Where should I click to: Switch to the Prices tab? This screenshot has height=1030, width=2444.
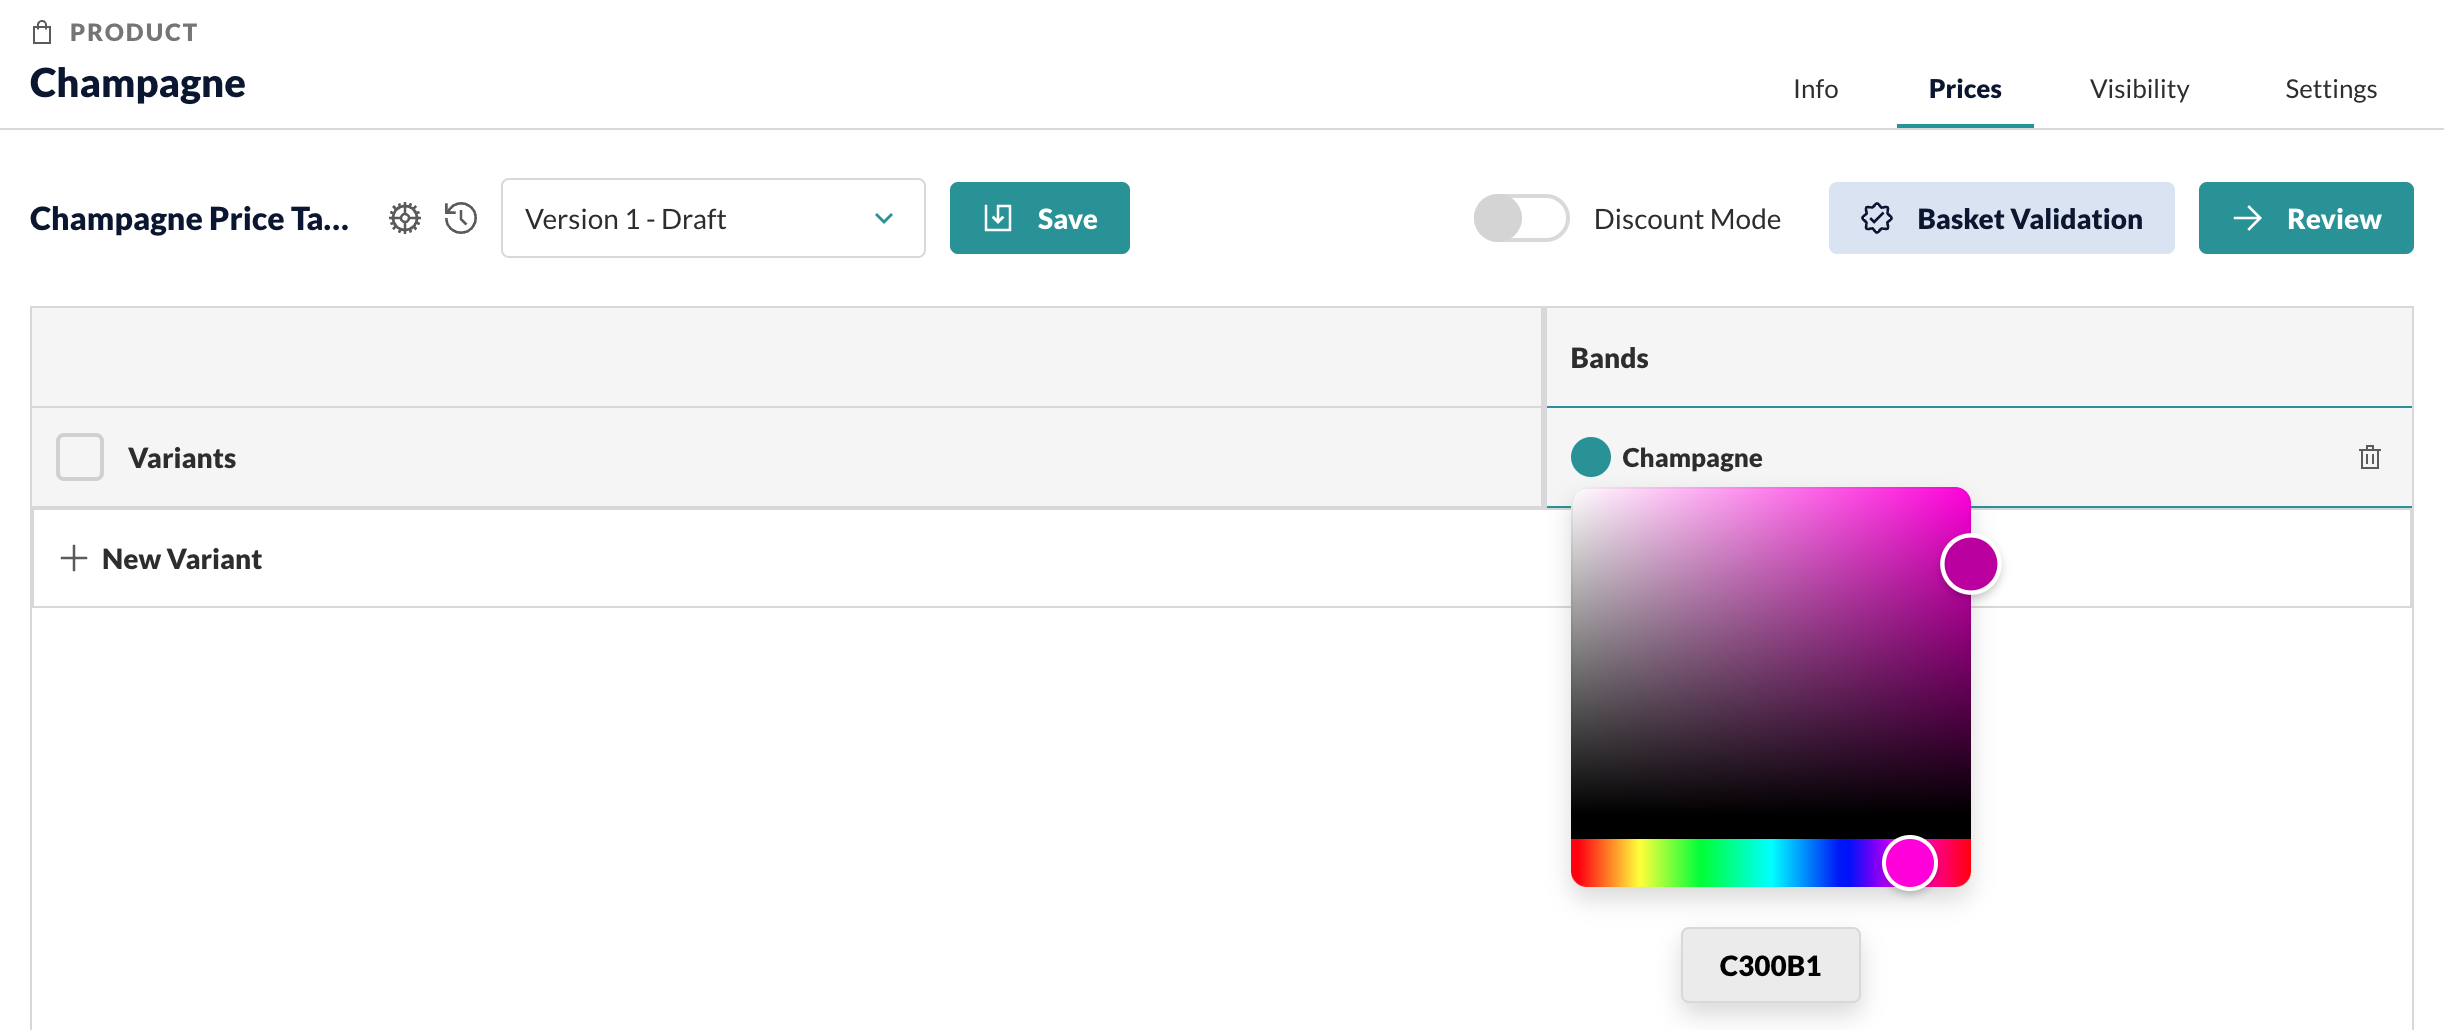click(x=1965, y=89)
